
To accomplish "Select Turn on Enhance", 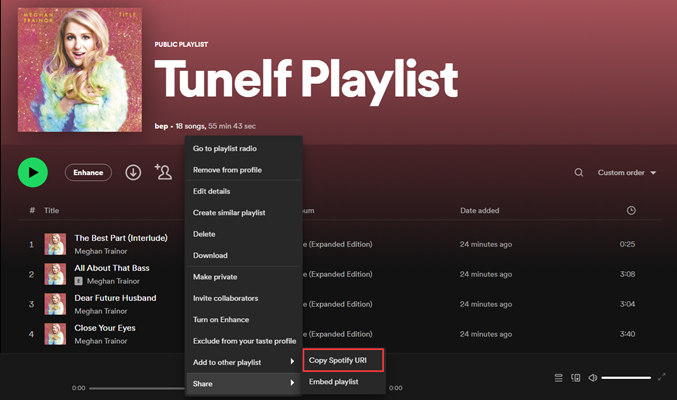I will [x=243, y=320].
